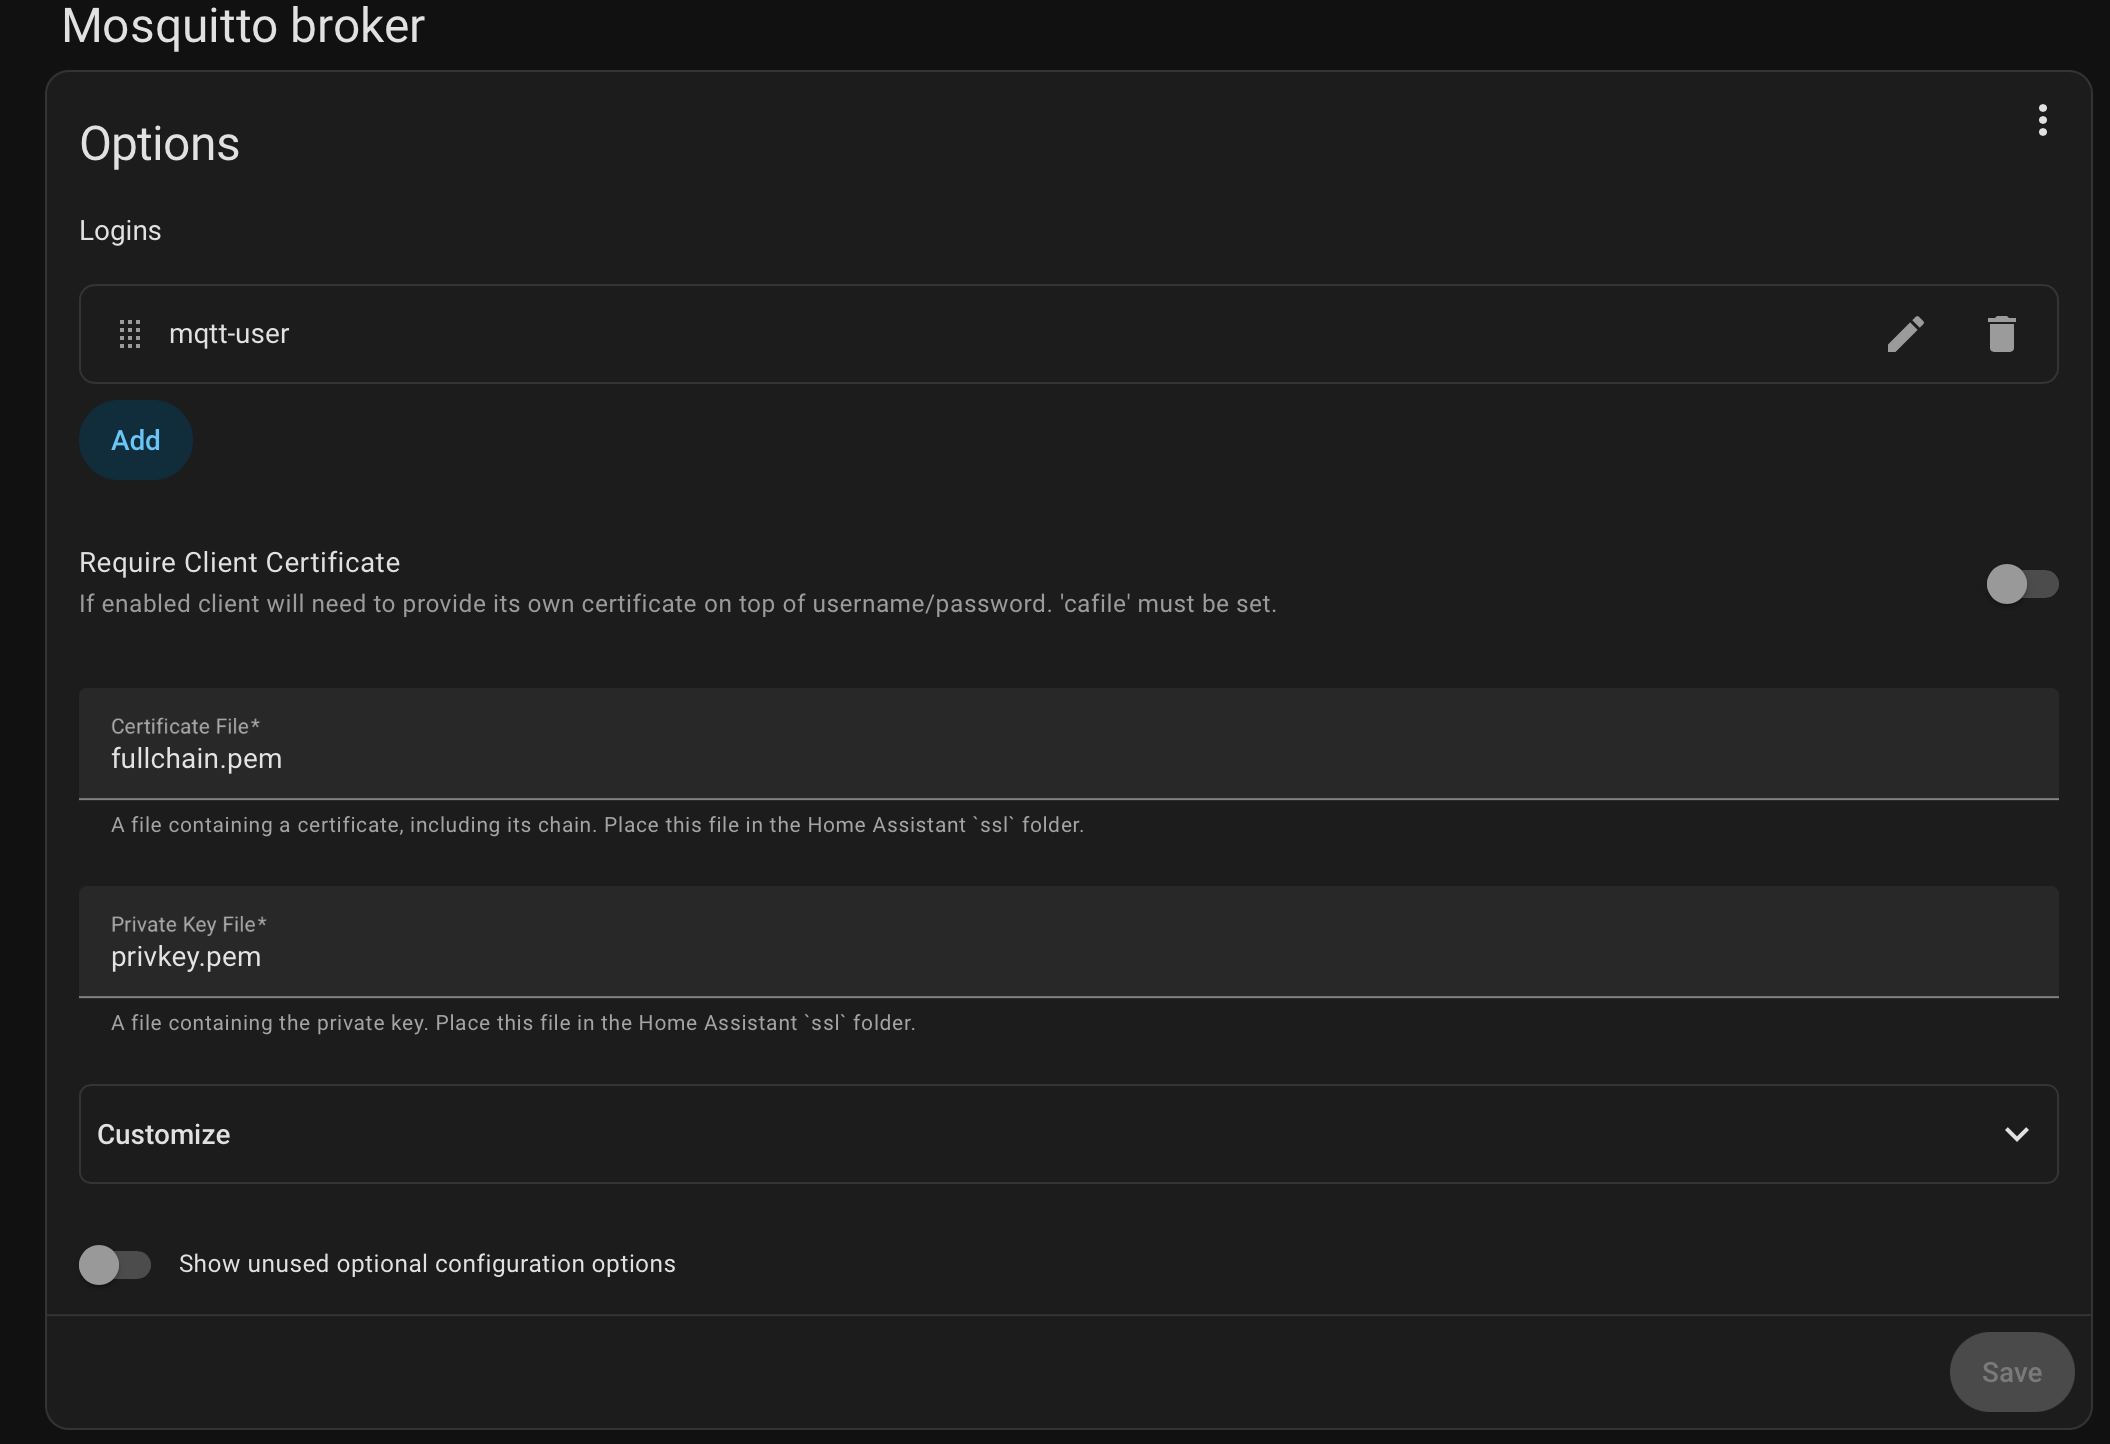
Task: Click the private key helper description text
Action: [513, 1023]
